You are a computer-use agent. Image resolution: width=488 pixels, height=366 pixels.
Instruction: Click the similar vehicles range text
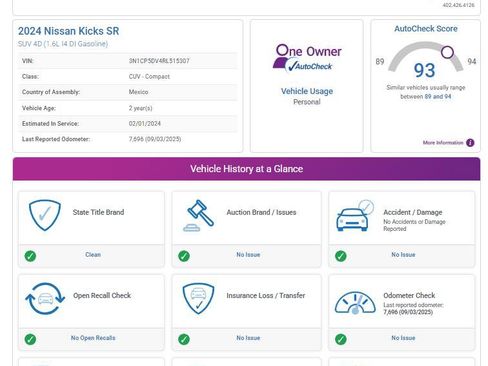tap(426, 92)
